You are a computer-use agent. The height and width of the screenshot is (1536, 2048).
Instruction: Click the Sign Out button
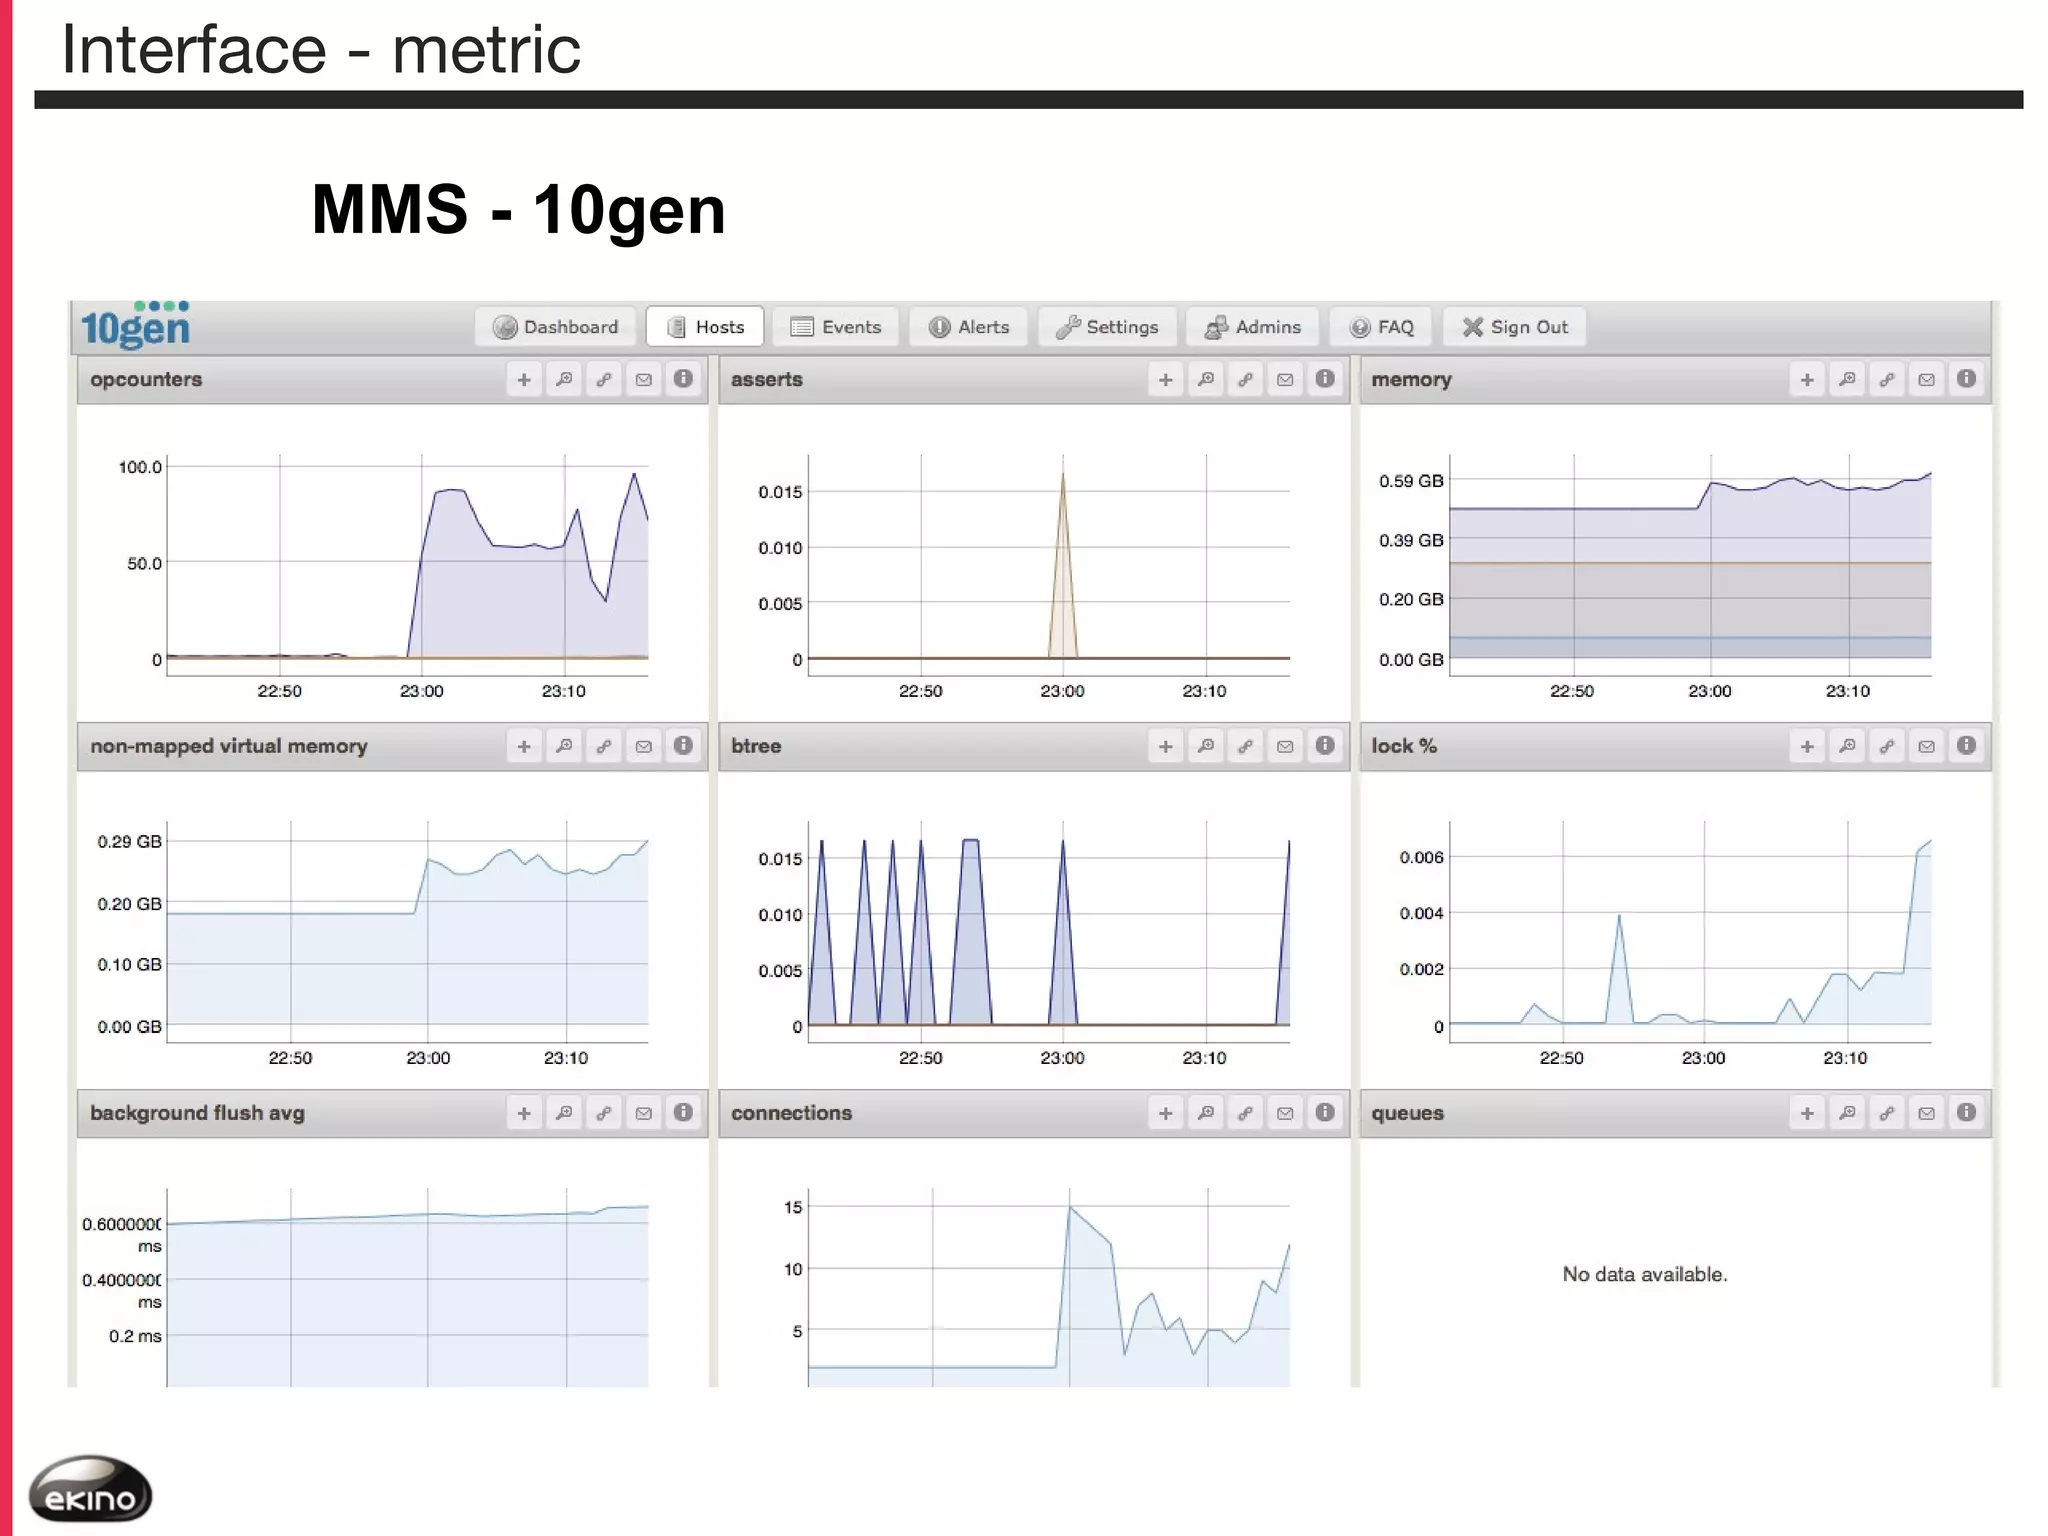[1515, 327]
